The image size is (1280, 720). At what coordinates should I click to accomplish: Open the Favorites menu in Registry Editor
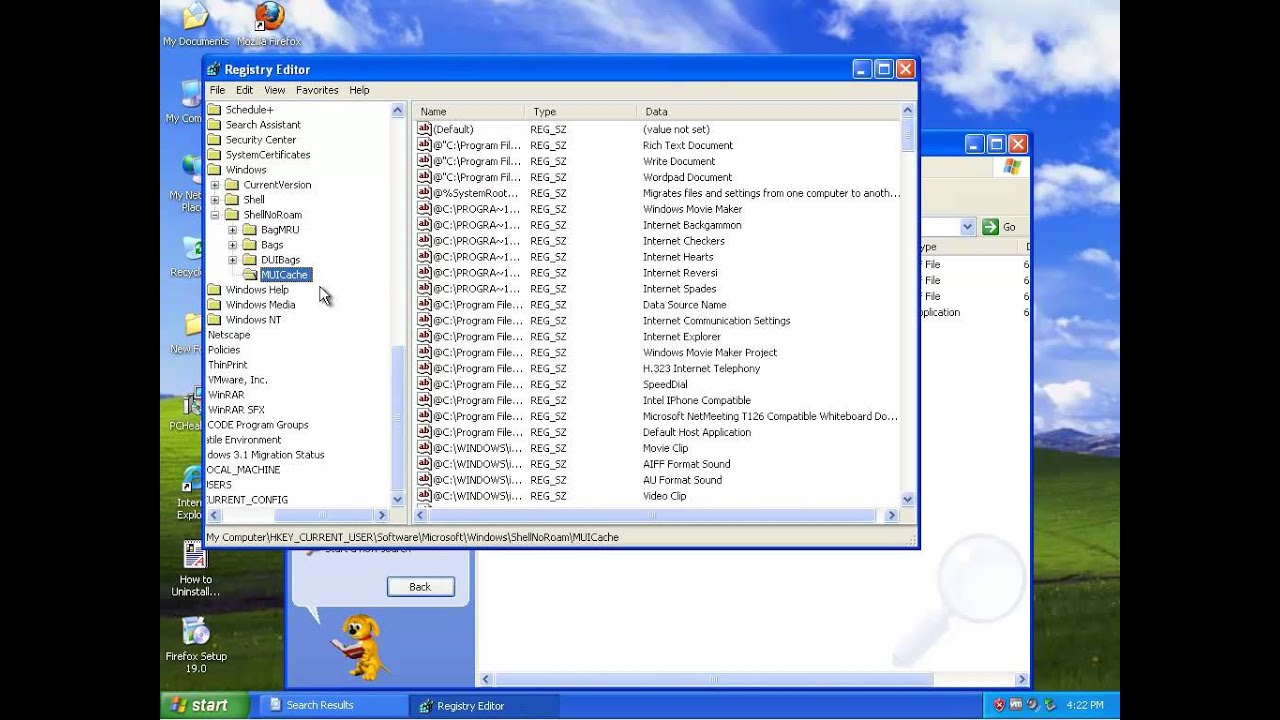pos(317,90)
